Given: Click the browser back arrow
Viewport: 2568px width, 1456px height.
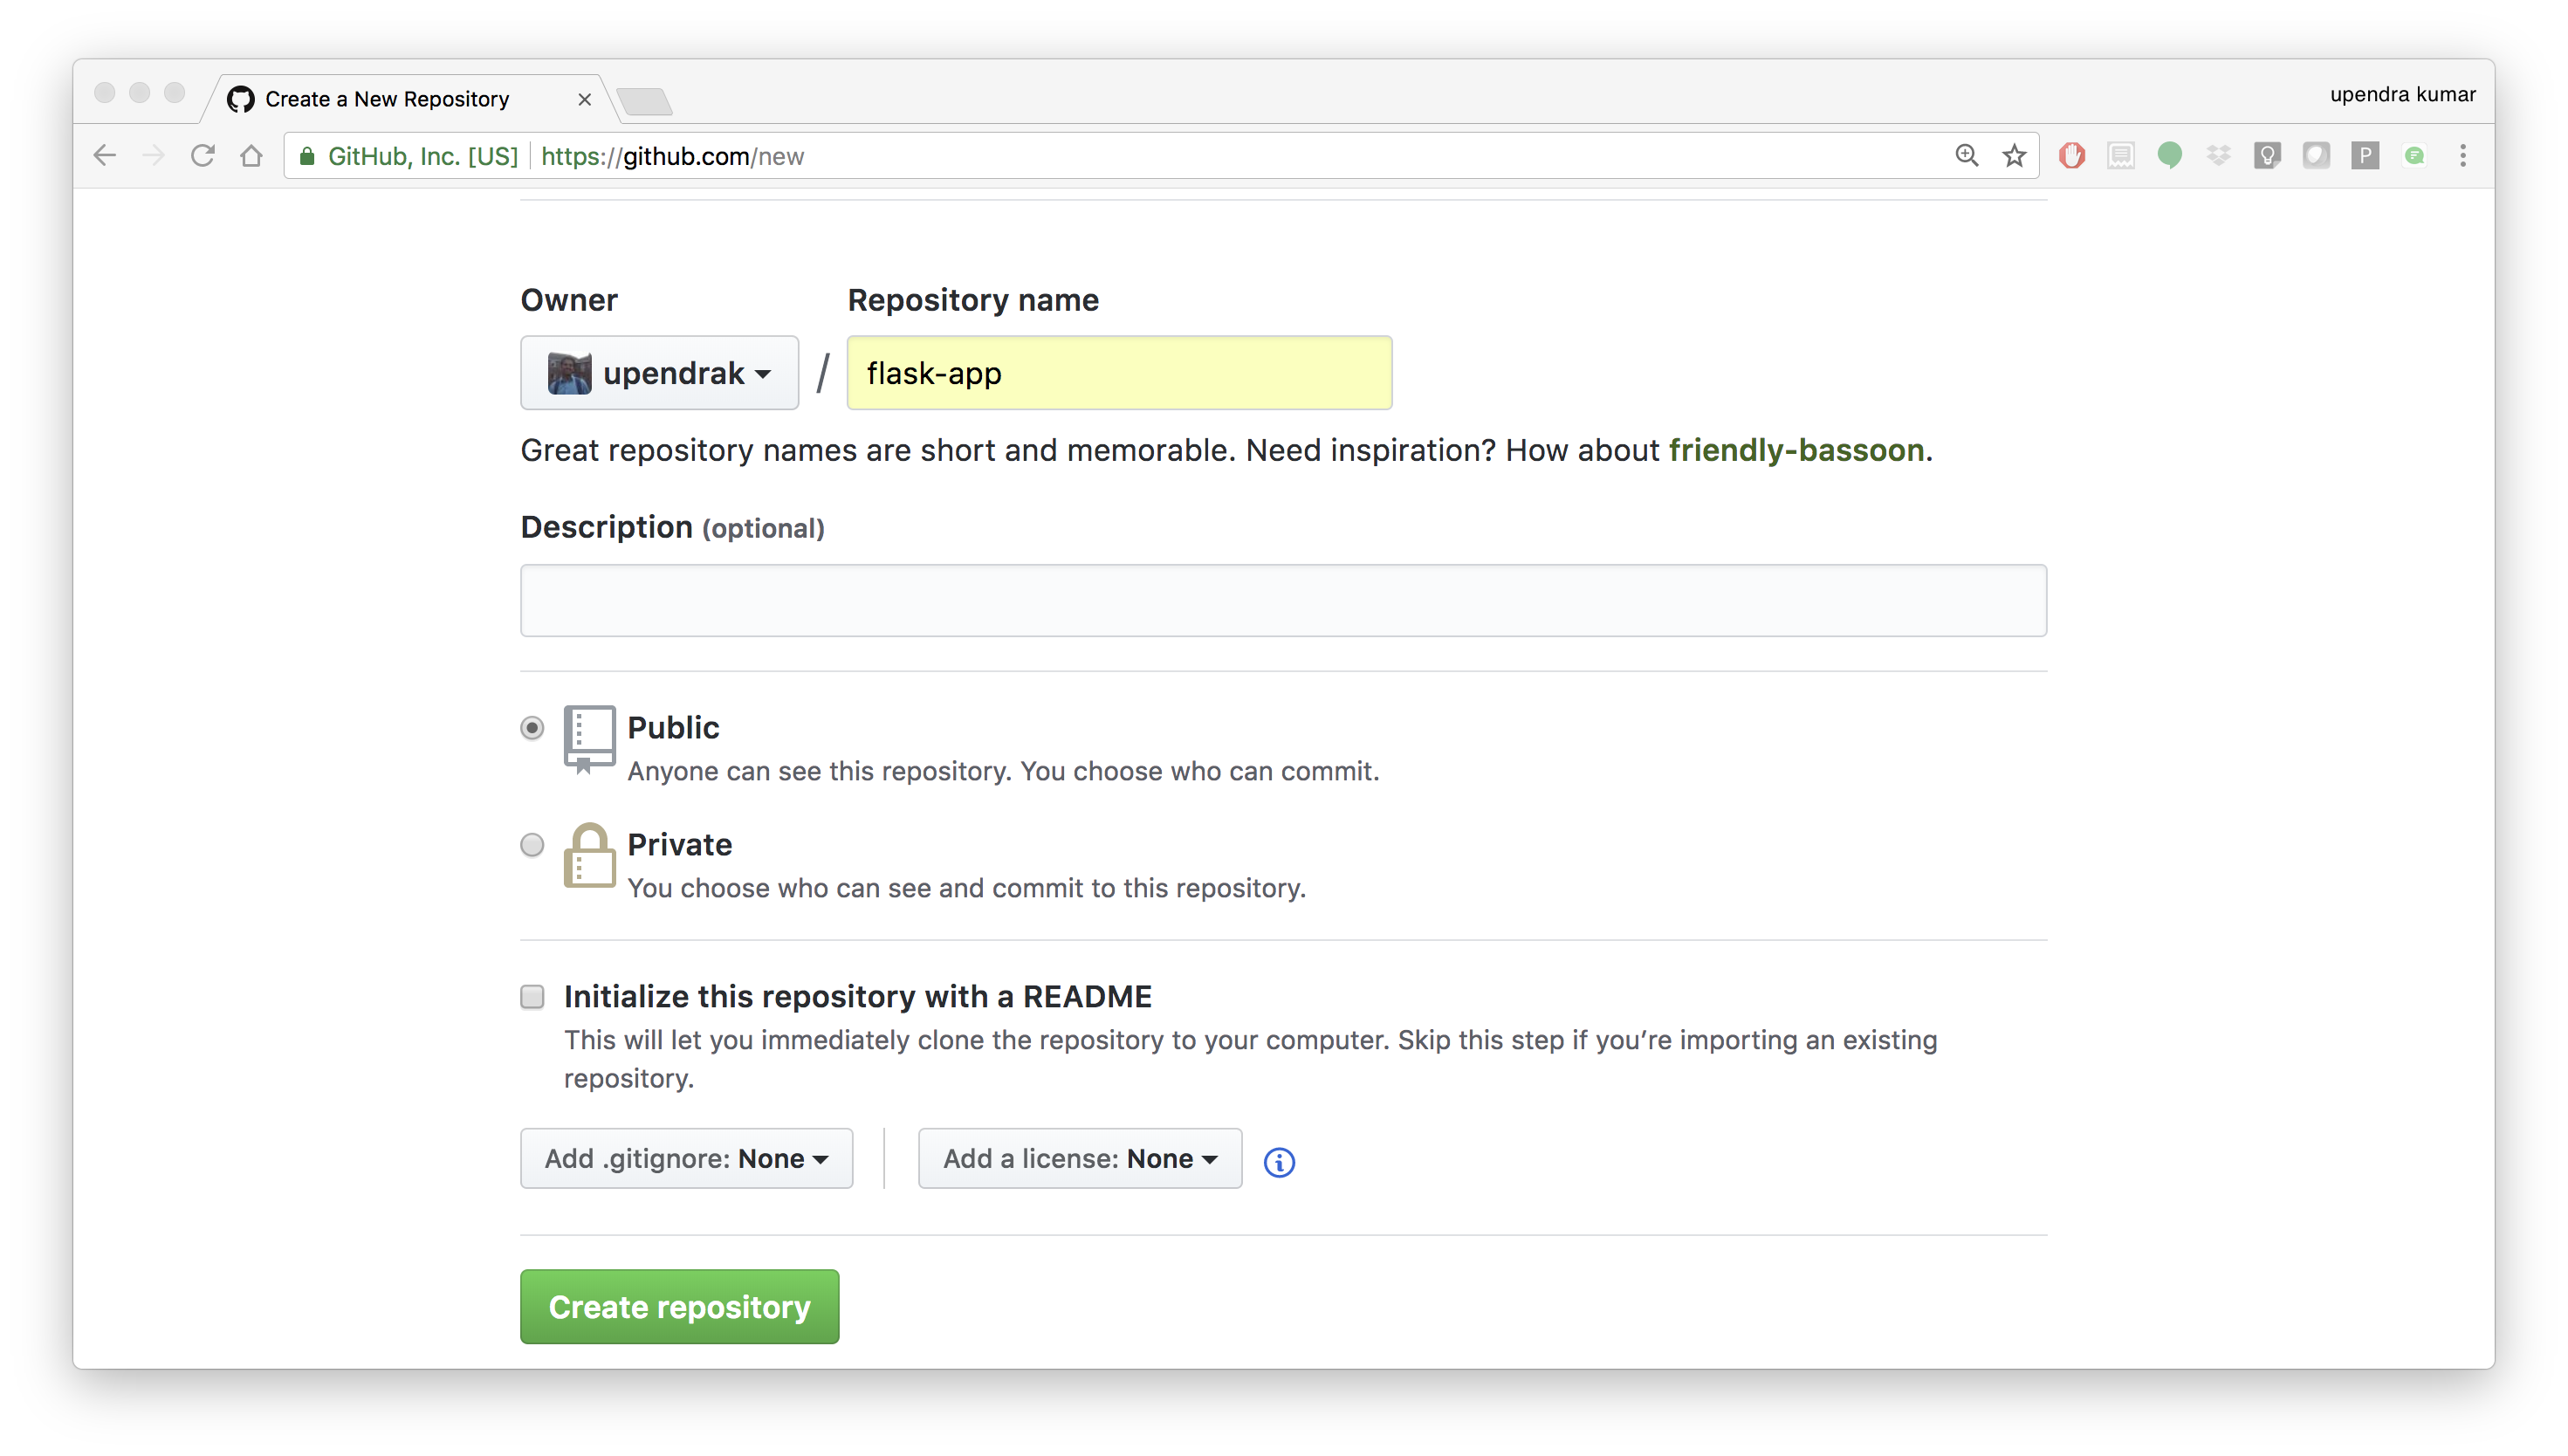Looking at the screenshot, I should [x=105, y=156].
